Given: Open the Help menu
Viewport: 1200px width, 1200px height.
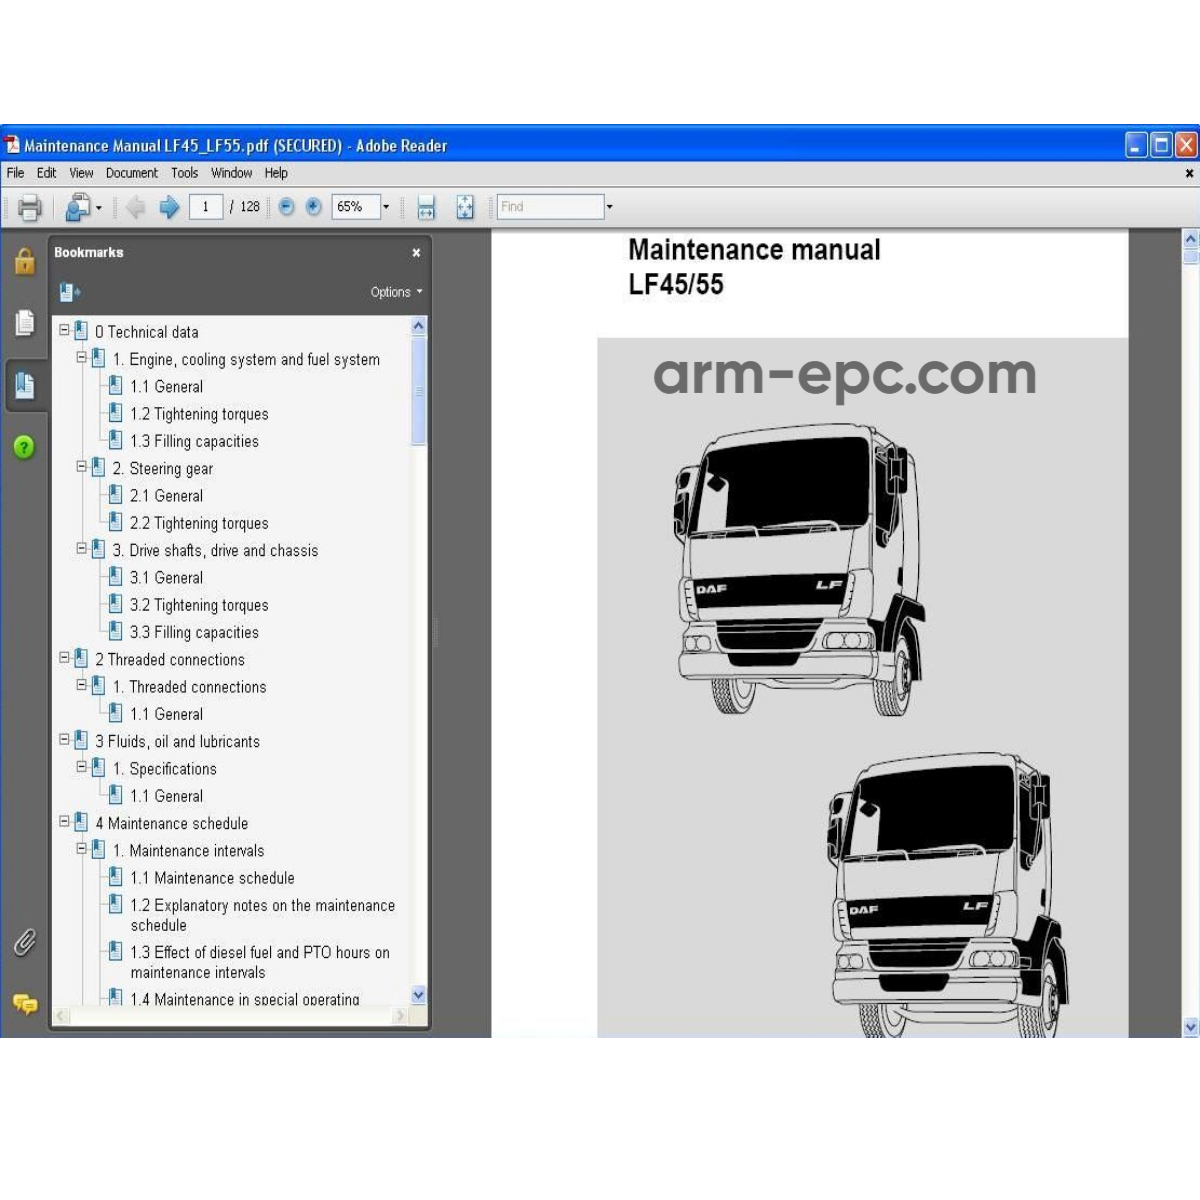Looking at the screenshot, I should pos(276,173).
